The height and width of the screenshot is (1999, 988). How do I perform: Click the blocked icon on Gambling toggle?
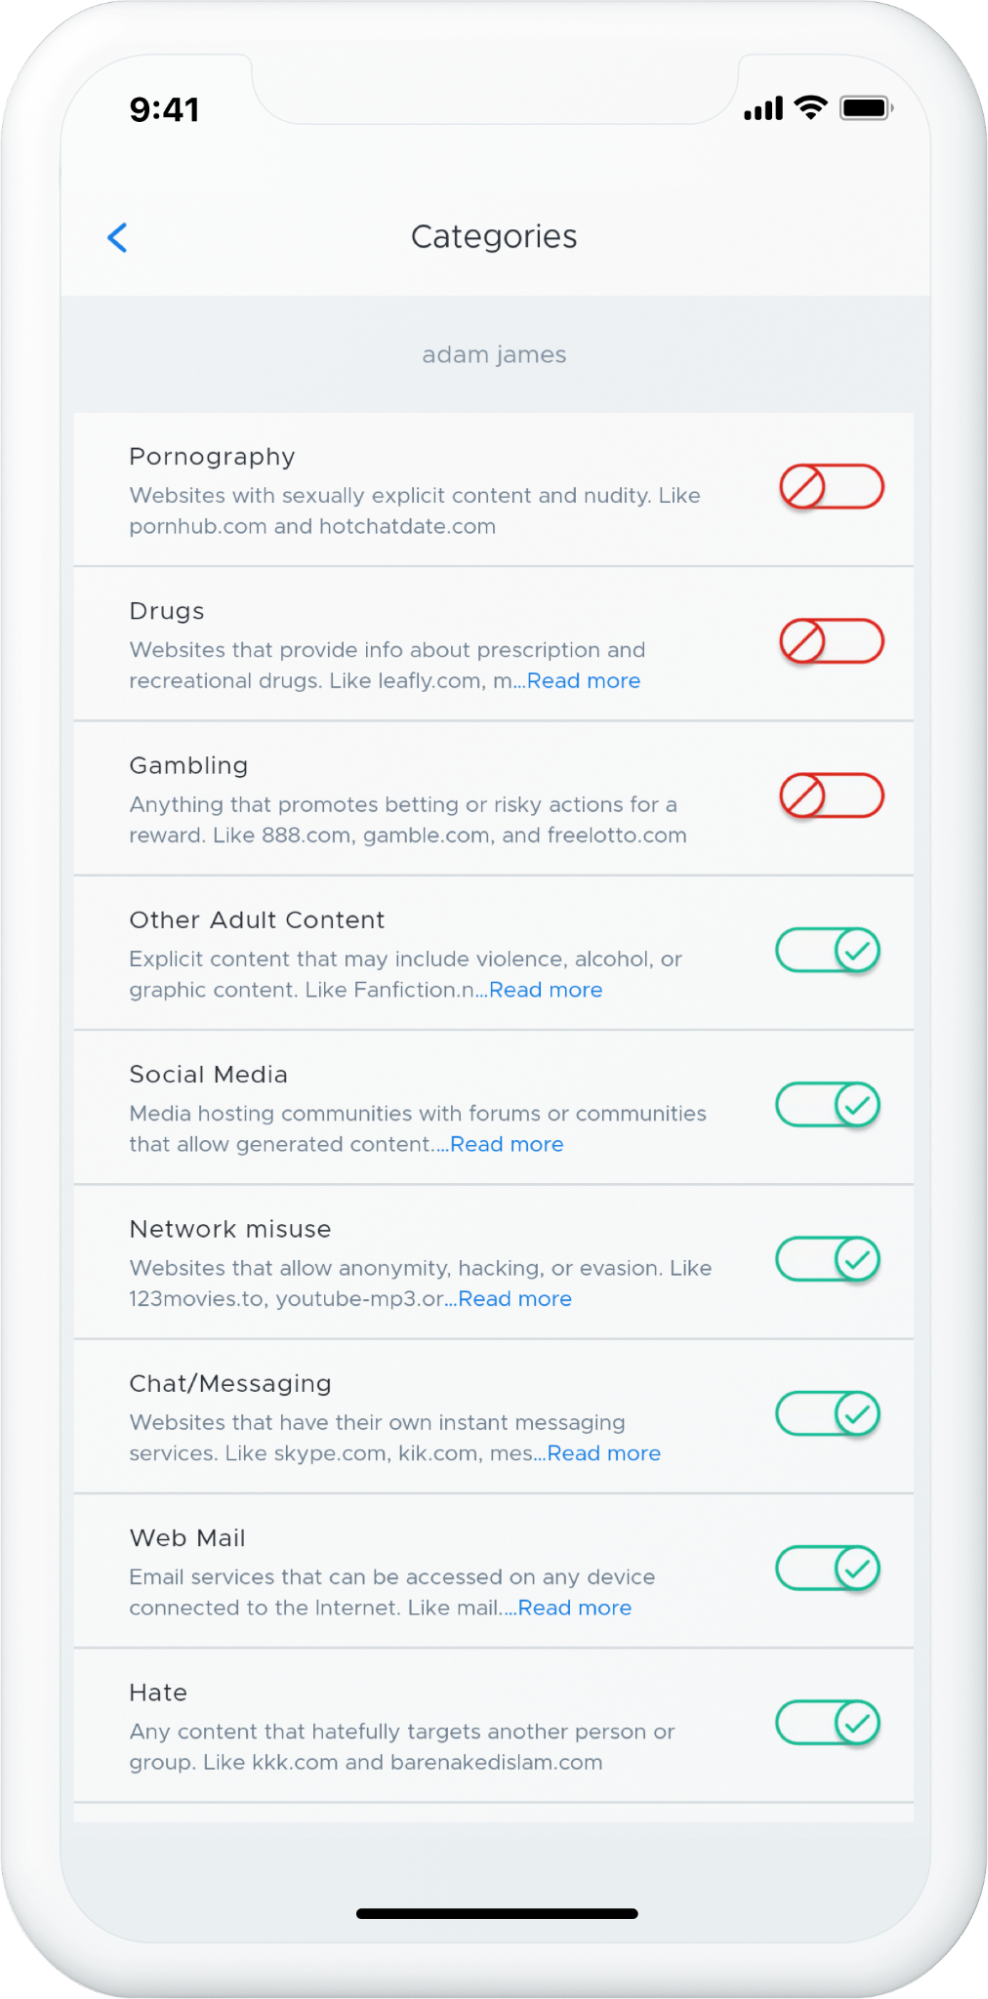point(804,797)
